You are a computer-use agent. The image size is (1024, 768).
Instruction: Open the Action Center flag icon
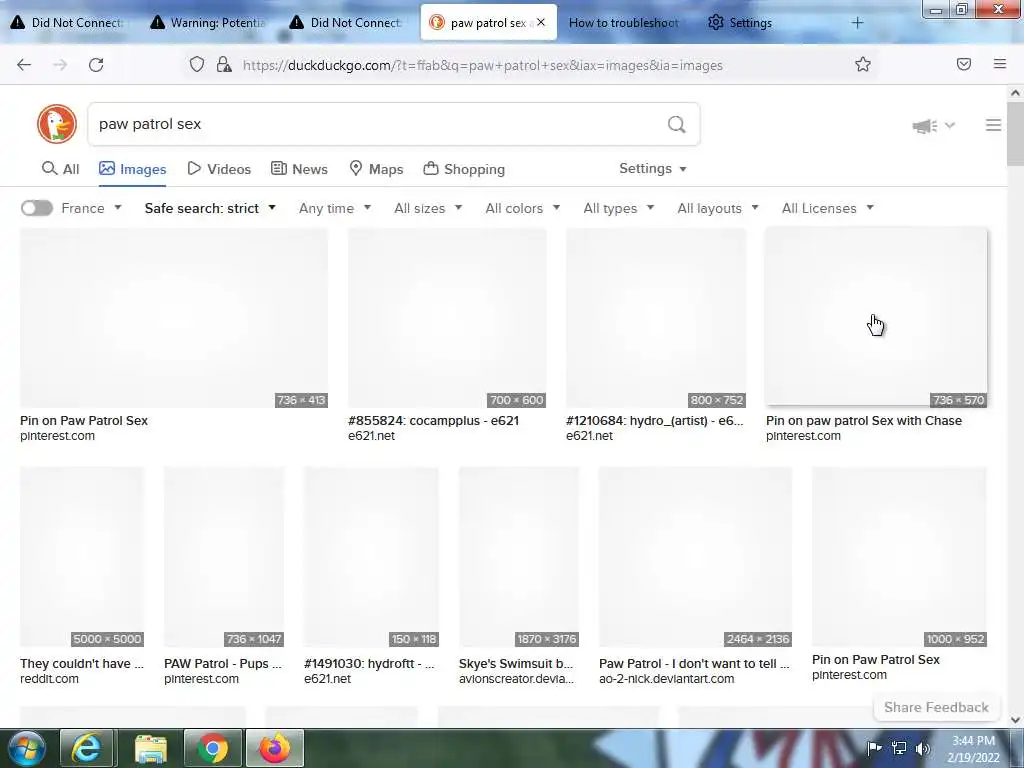pyautogui.click(x=874, y=748)
